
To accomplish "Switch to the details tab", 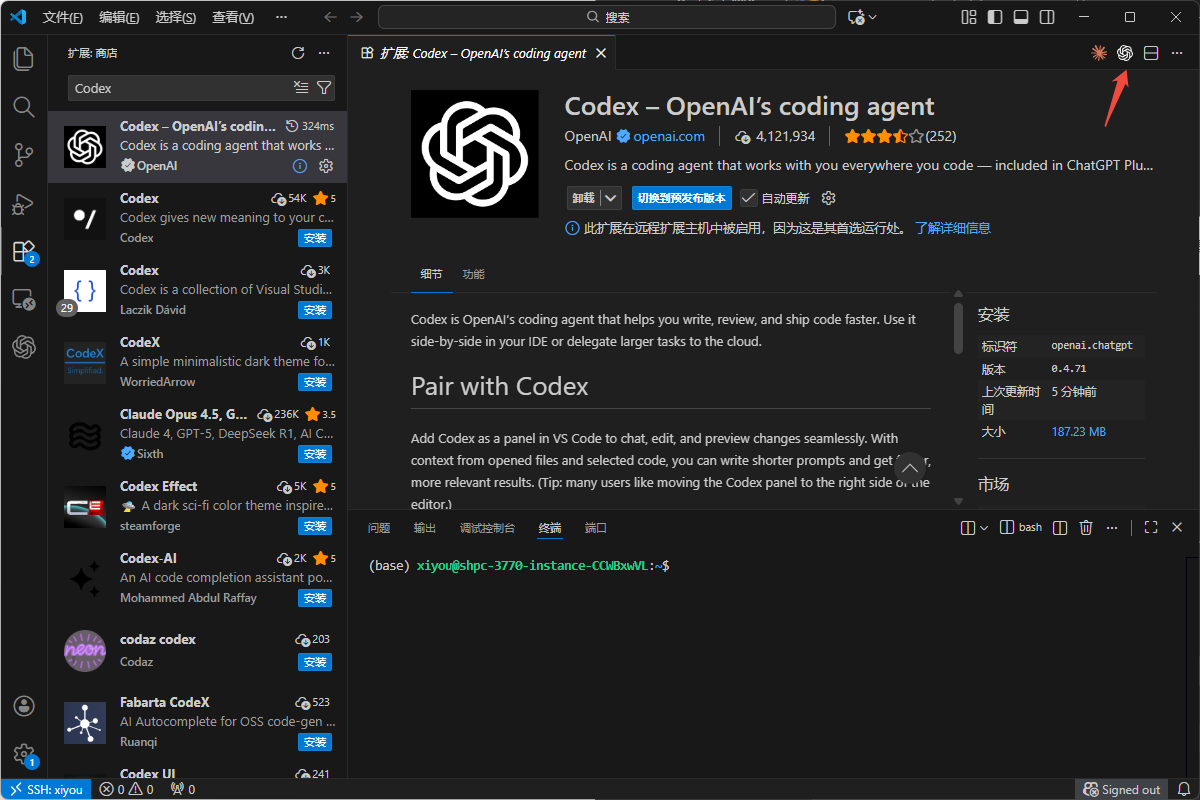I will point(432,274).
